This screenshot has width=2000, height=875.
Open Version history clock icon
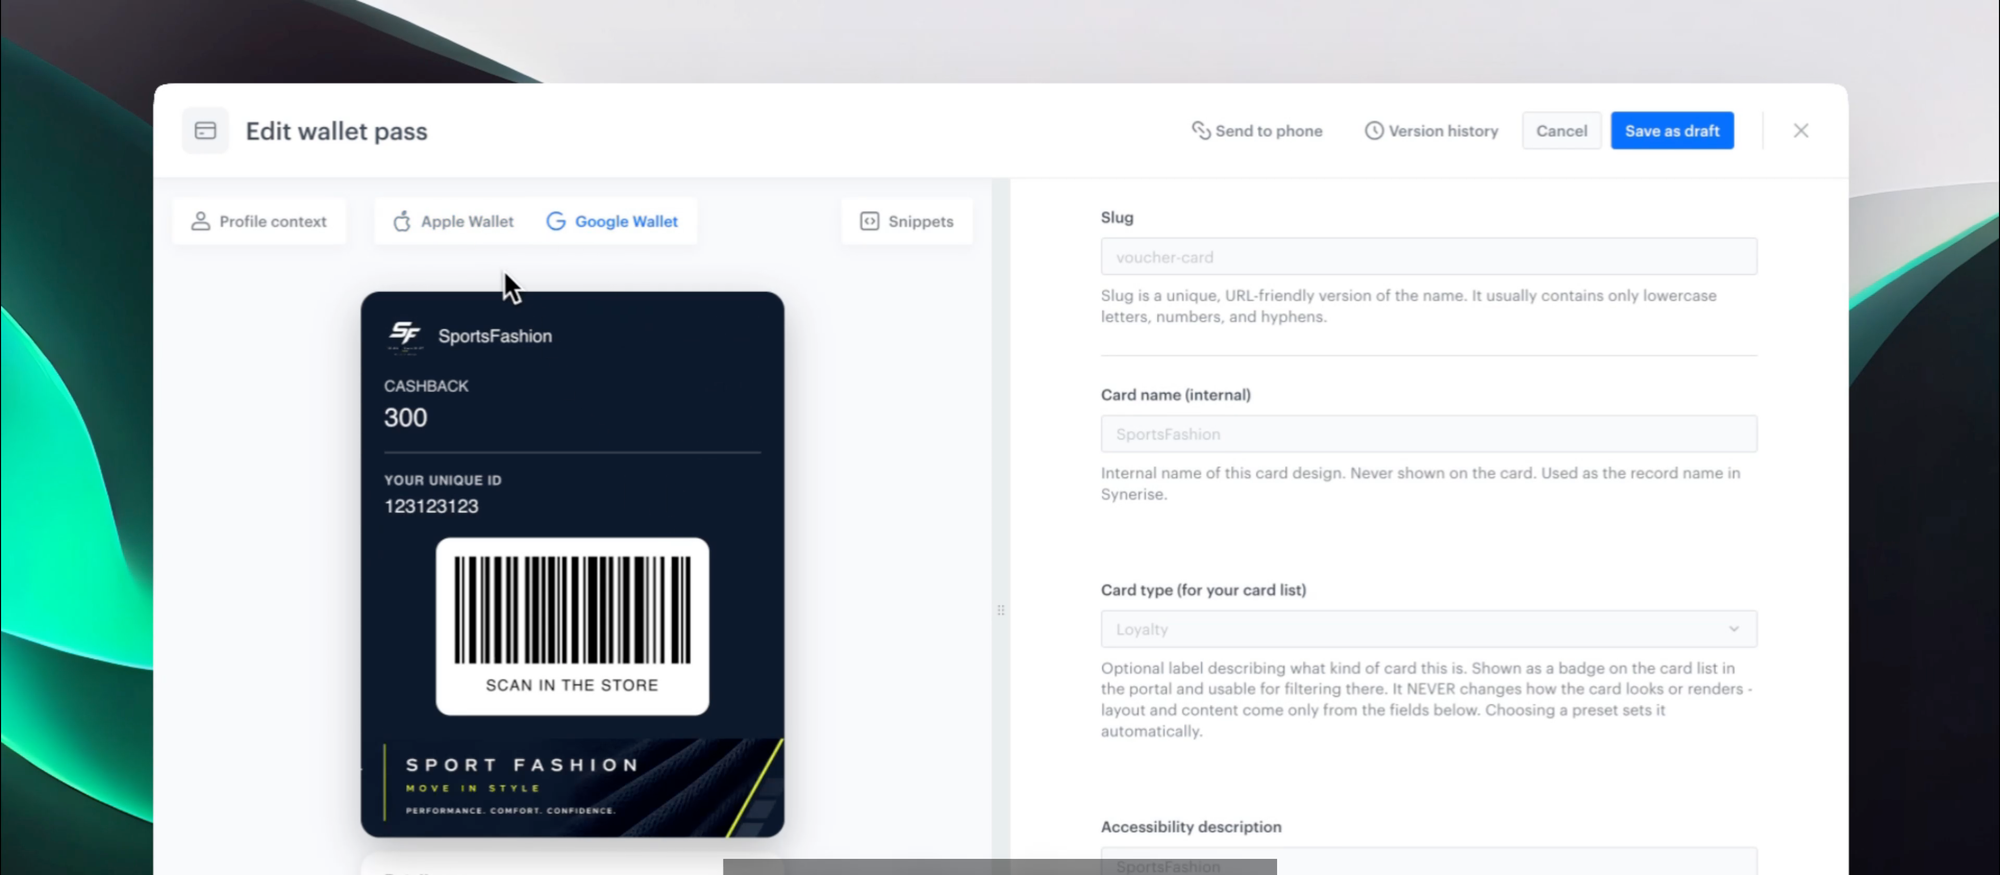[1374, 131]
